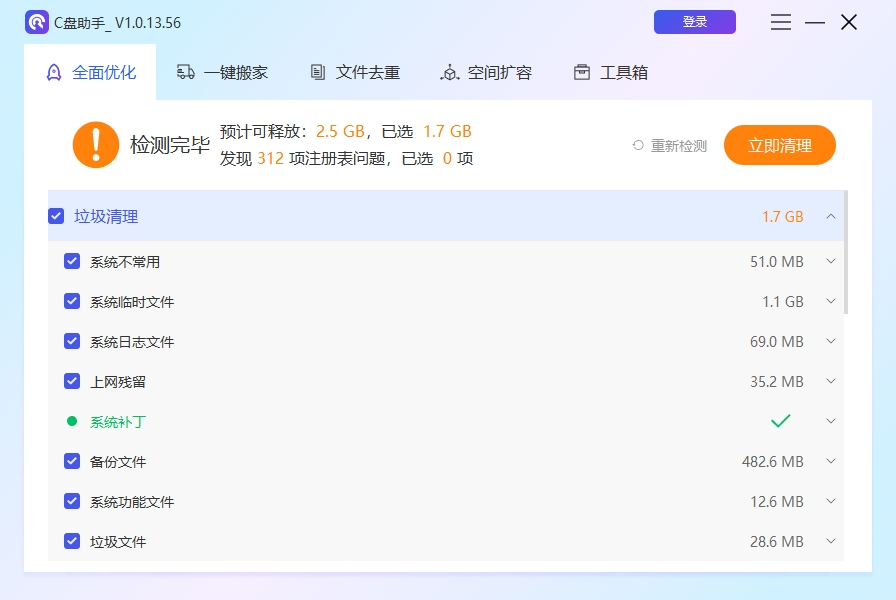896x600 pixels.
Task: Click the 2.5 GB releasable value
Action: point(340,131)
